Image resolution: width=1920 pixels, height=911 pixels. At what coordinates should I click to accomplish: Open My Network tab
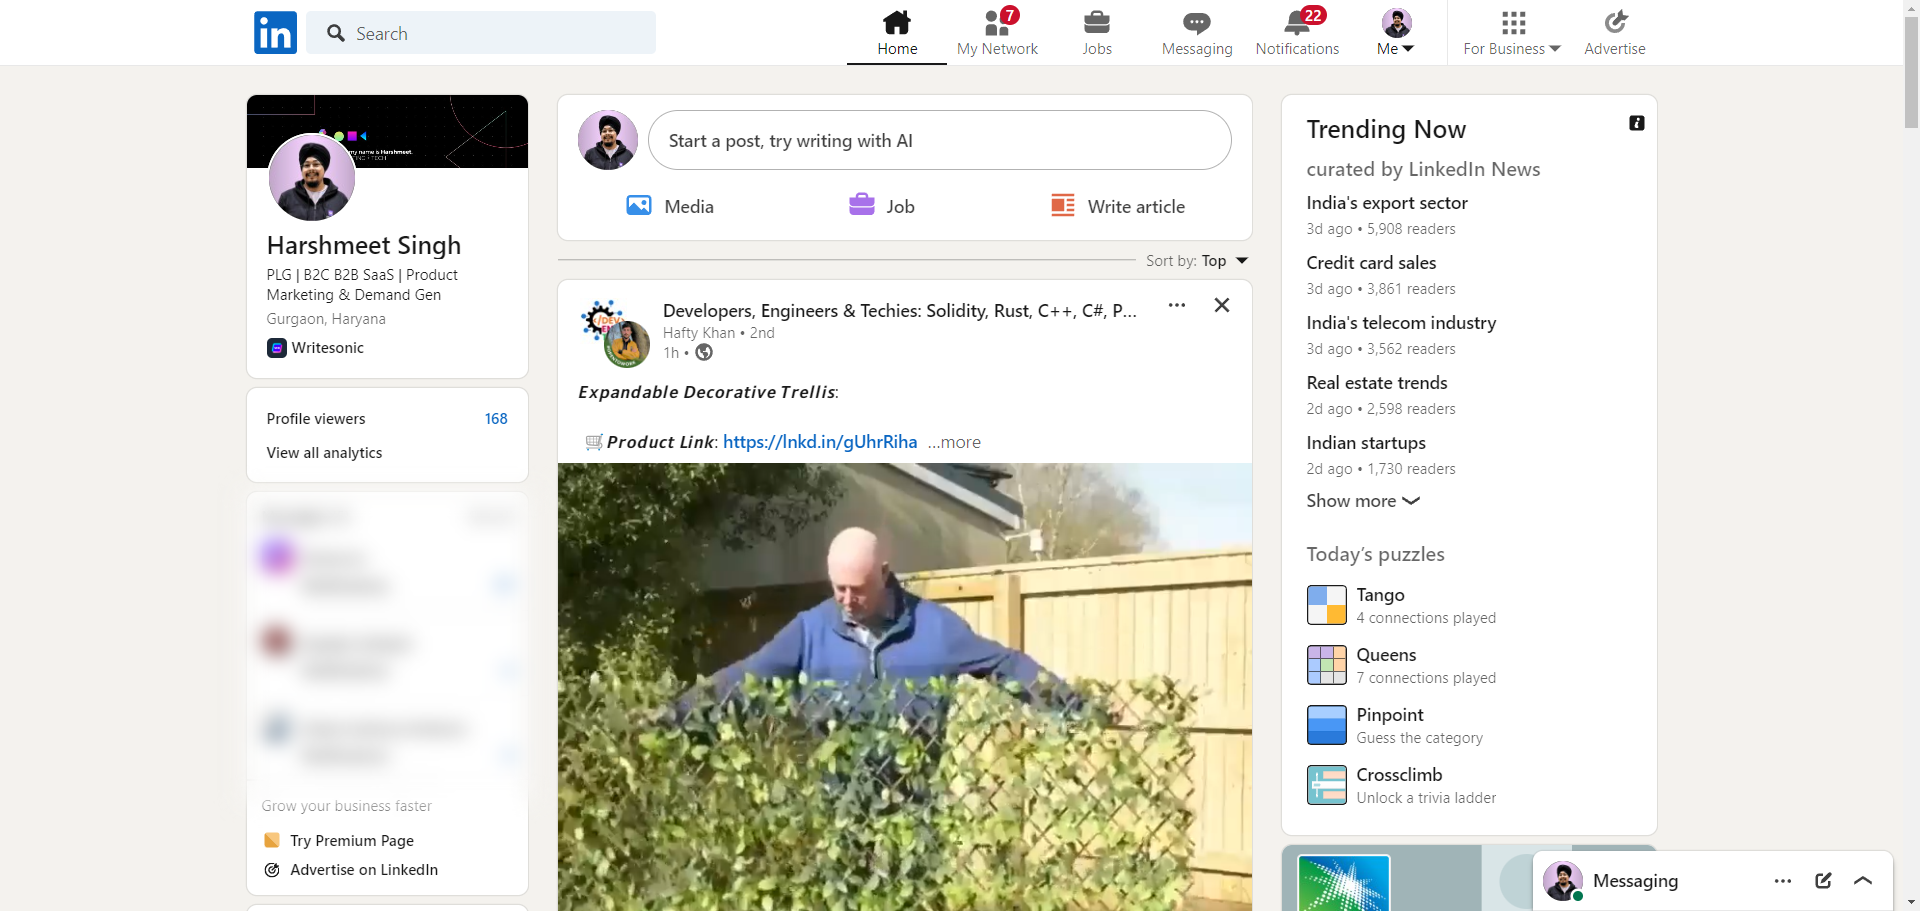tap(997, 33)
